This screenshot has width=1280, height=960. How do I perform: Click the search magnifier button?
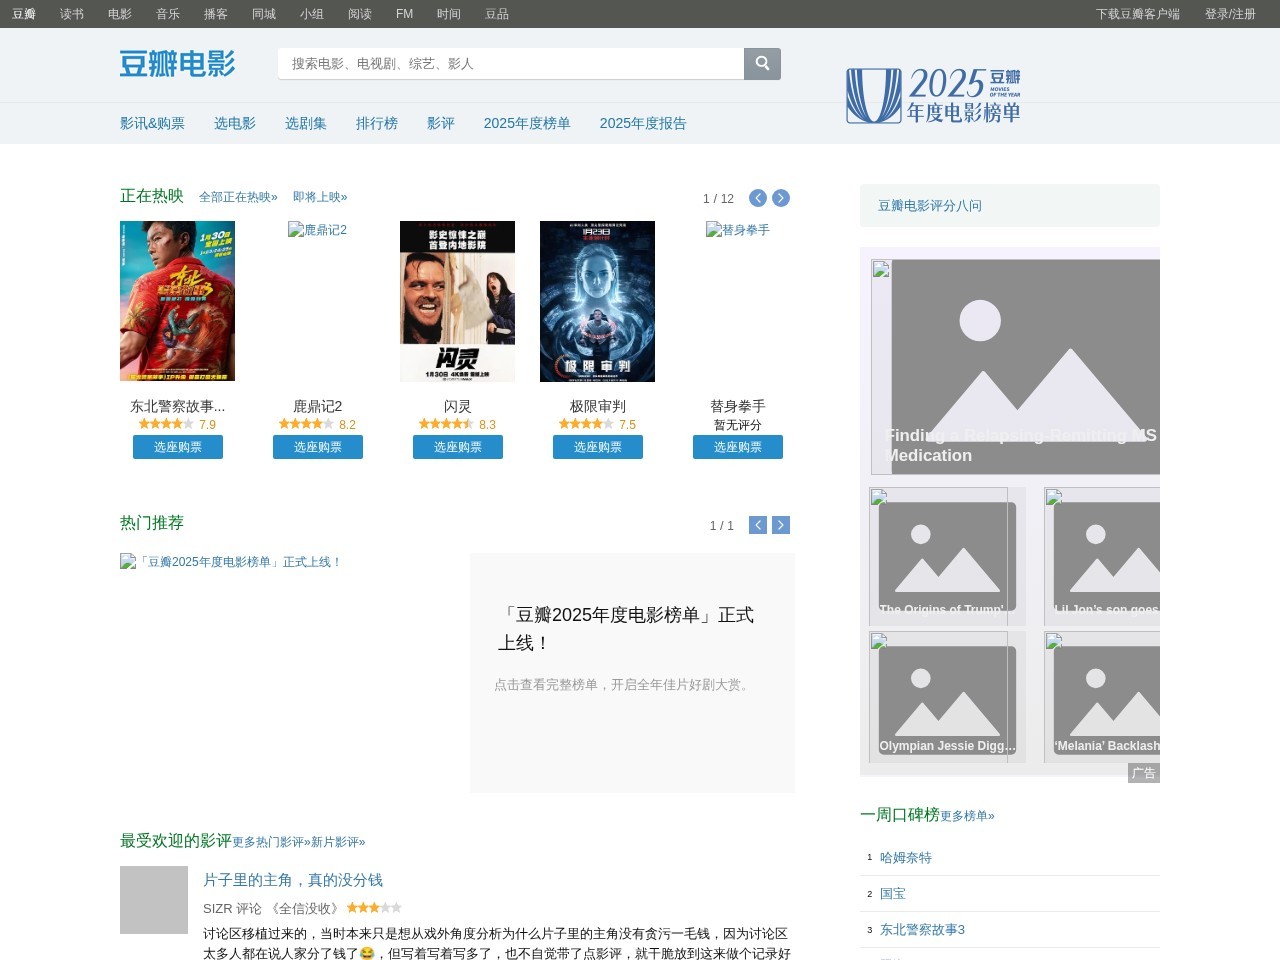762,64
